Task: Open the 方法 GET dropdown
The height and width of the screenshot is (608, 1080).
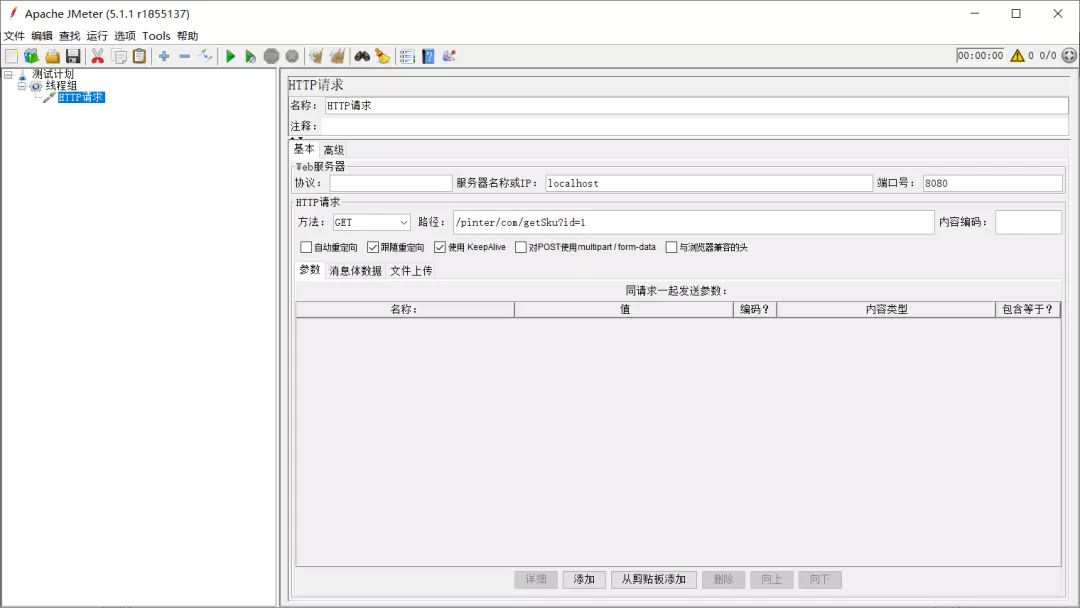Action: [371, 222]
